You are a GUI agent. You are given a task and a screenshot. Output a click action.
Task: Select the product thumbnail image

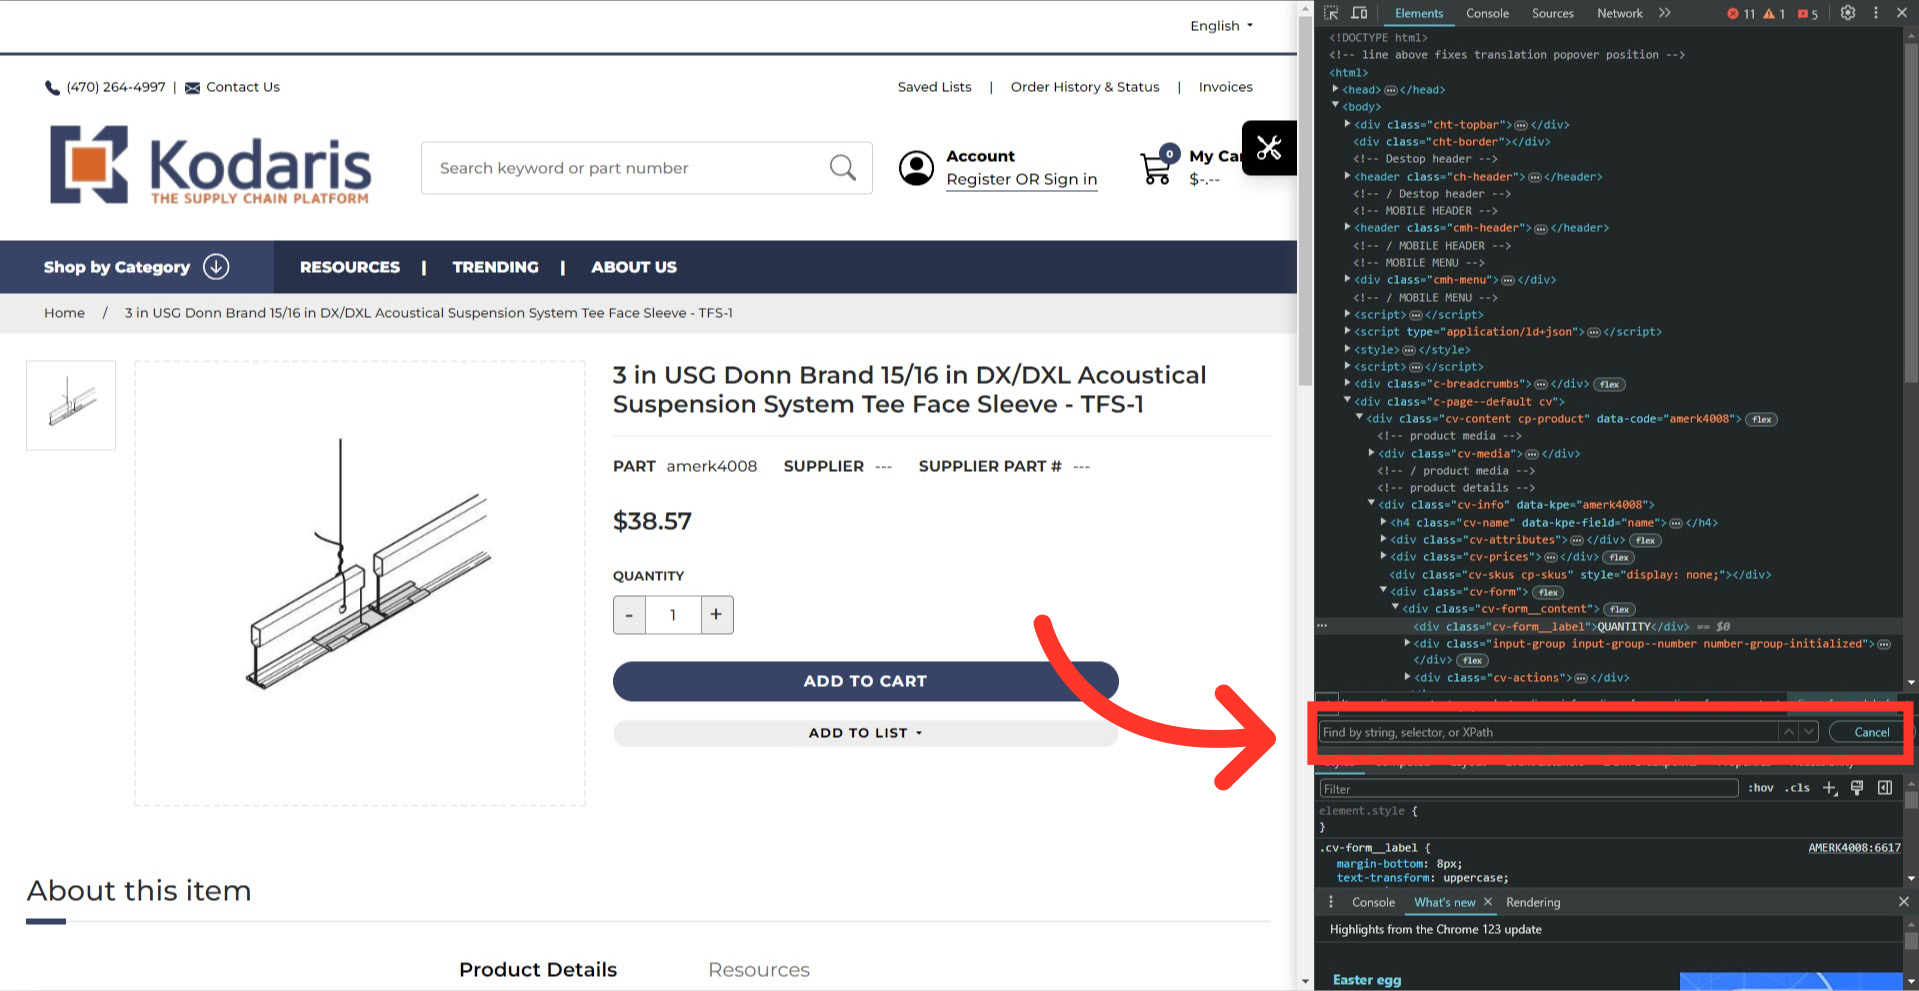[x=71, y=405]
